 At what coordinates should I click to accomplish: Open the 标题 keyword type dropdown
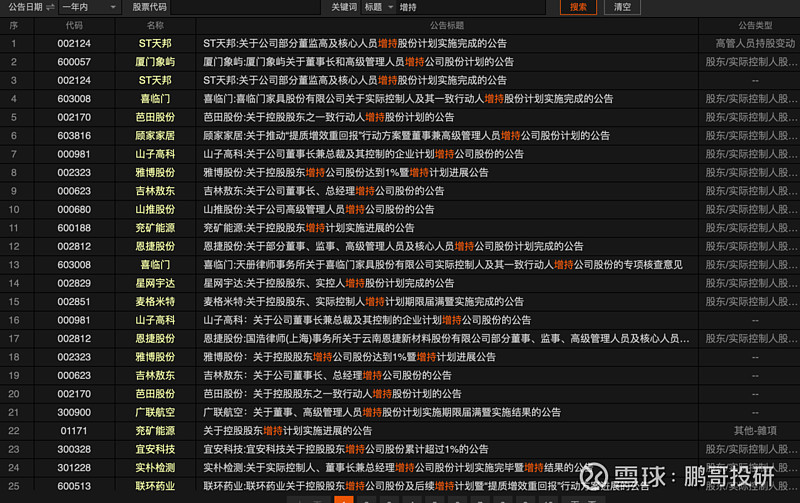click(378, 7)
